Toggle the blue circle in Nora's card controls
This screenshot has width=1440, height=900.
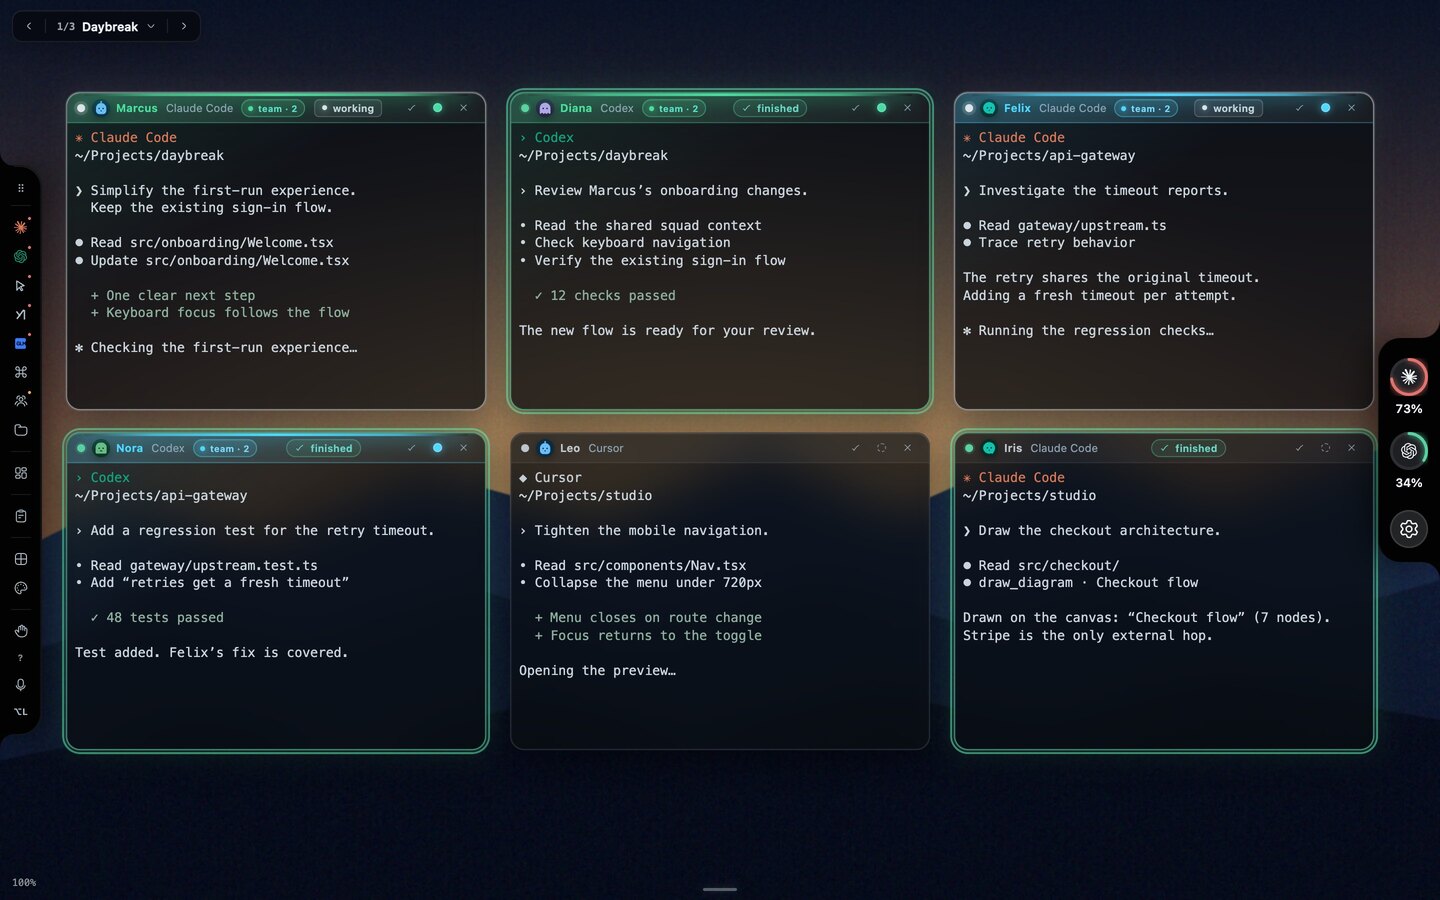pyautogui.click(x=437, y=448)
